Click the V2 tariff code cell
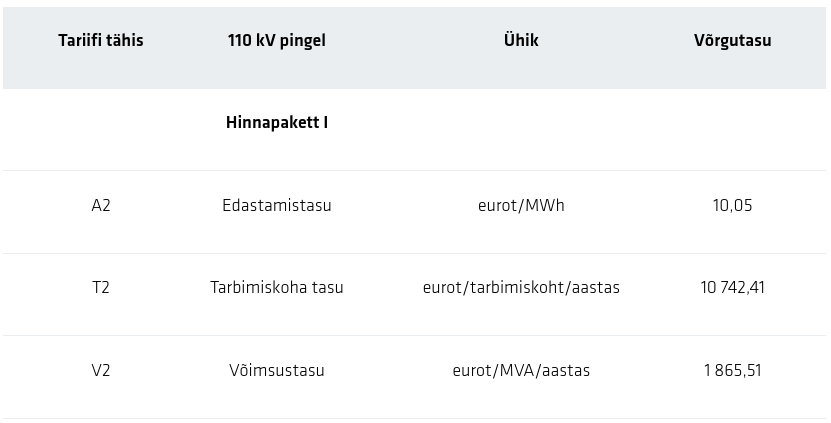This screenshot has height=423, width=831. coord(101,371)
